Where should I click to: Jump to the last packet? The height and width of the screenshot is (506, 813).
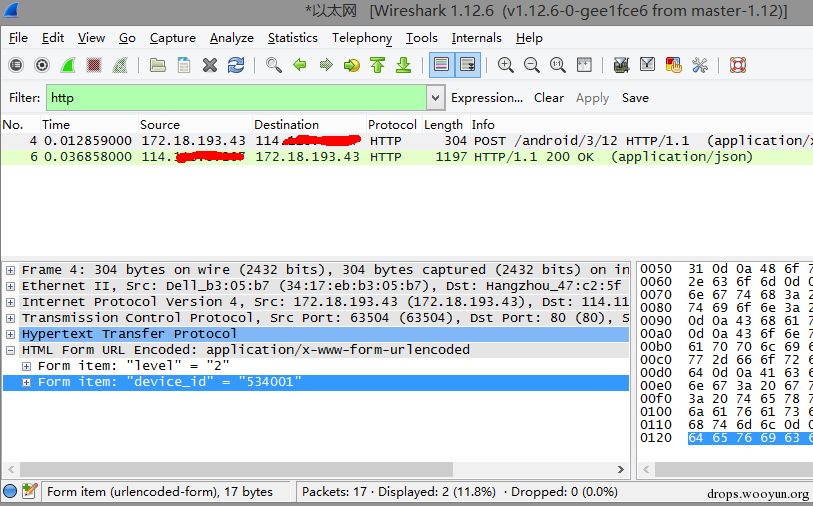pos(403,65)
